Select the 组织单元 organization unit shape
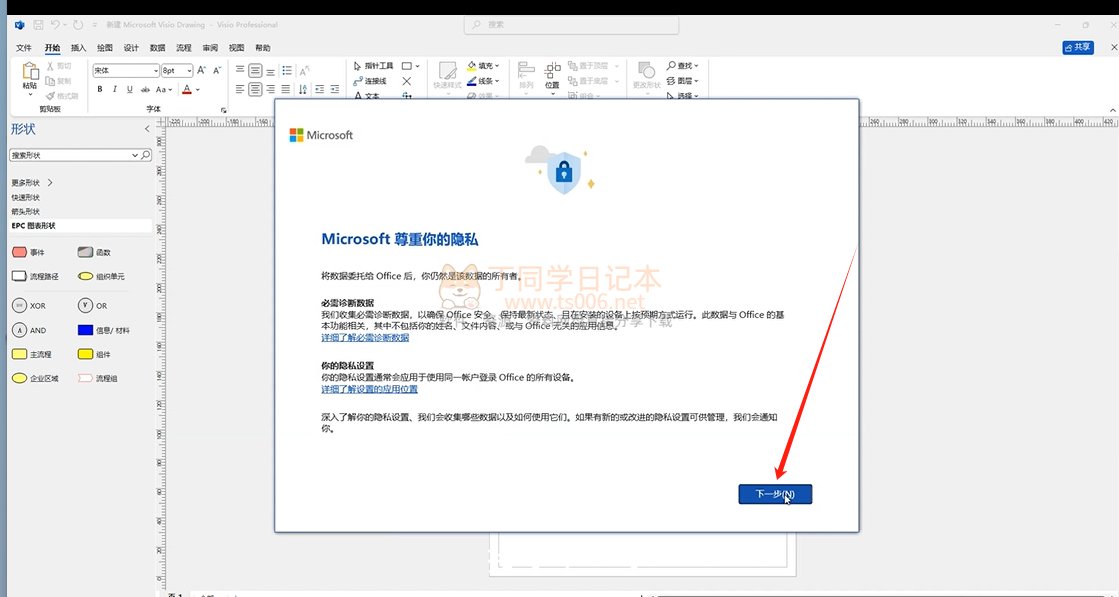 point(101,276)
